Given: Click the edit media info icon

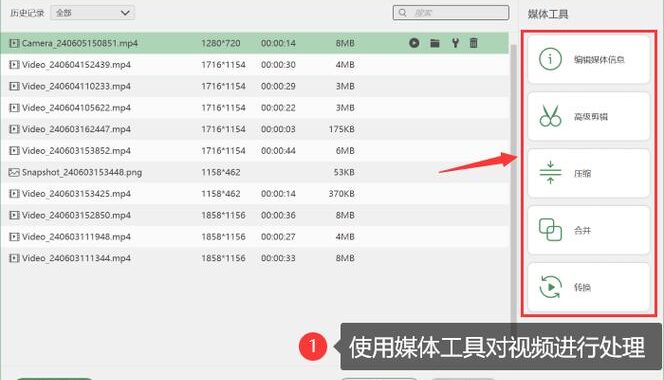Looking at the screenshot, I should tap(550, 59).
